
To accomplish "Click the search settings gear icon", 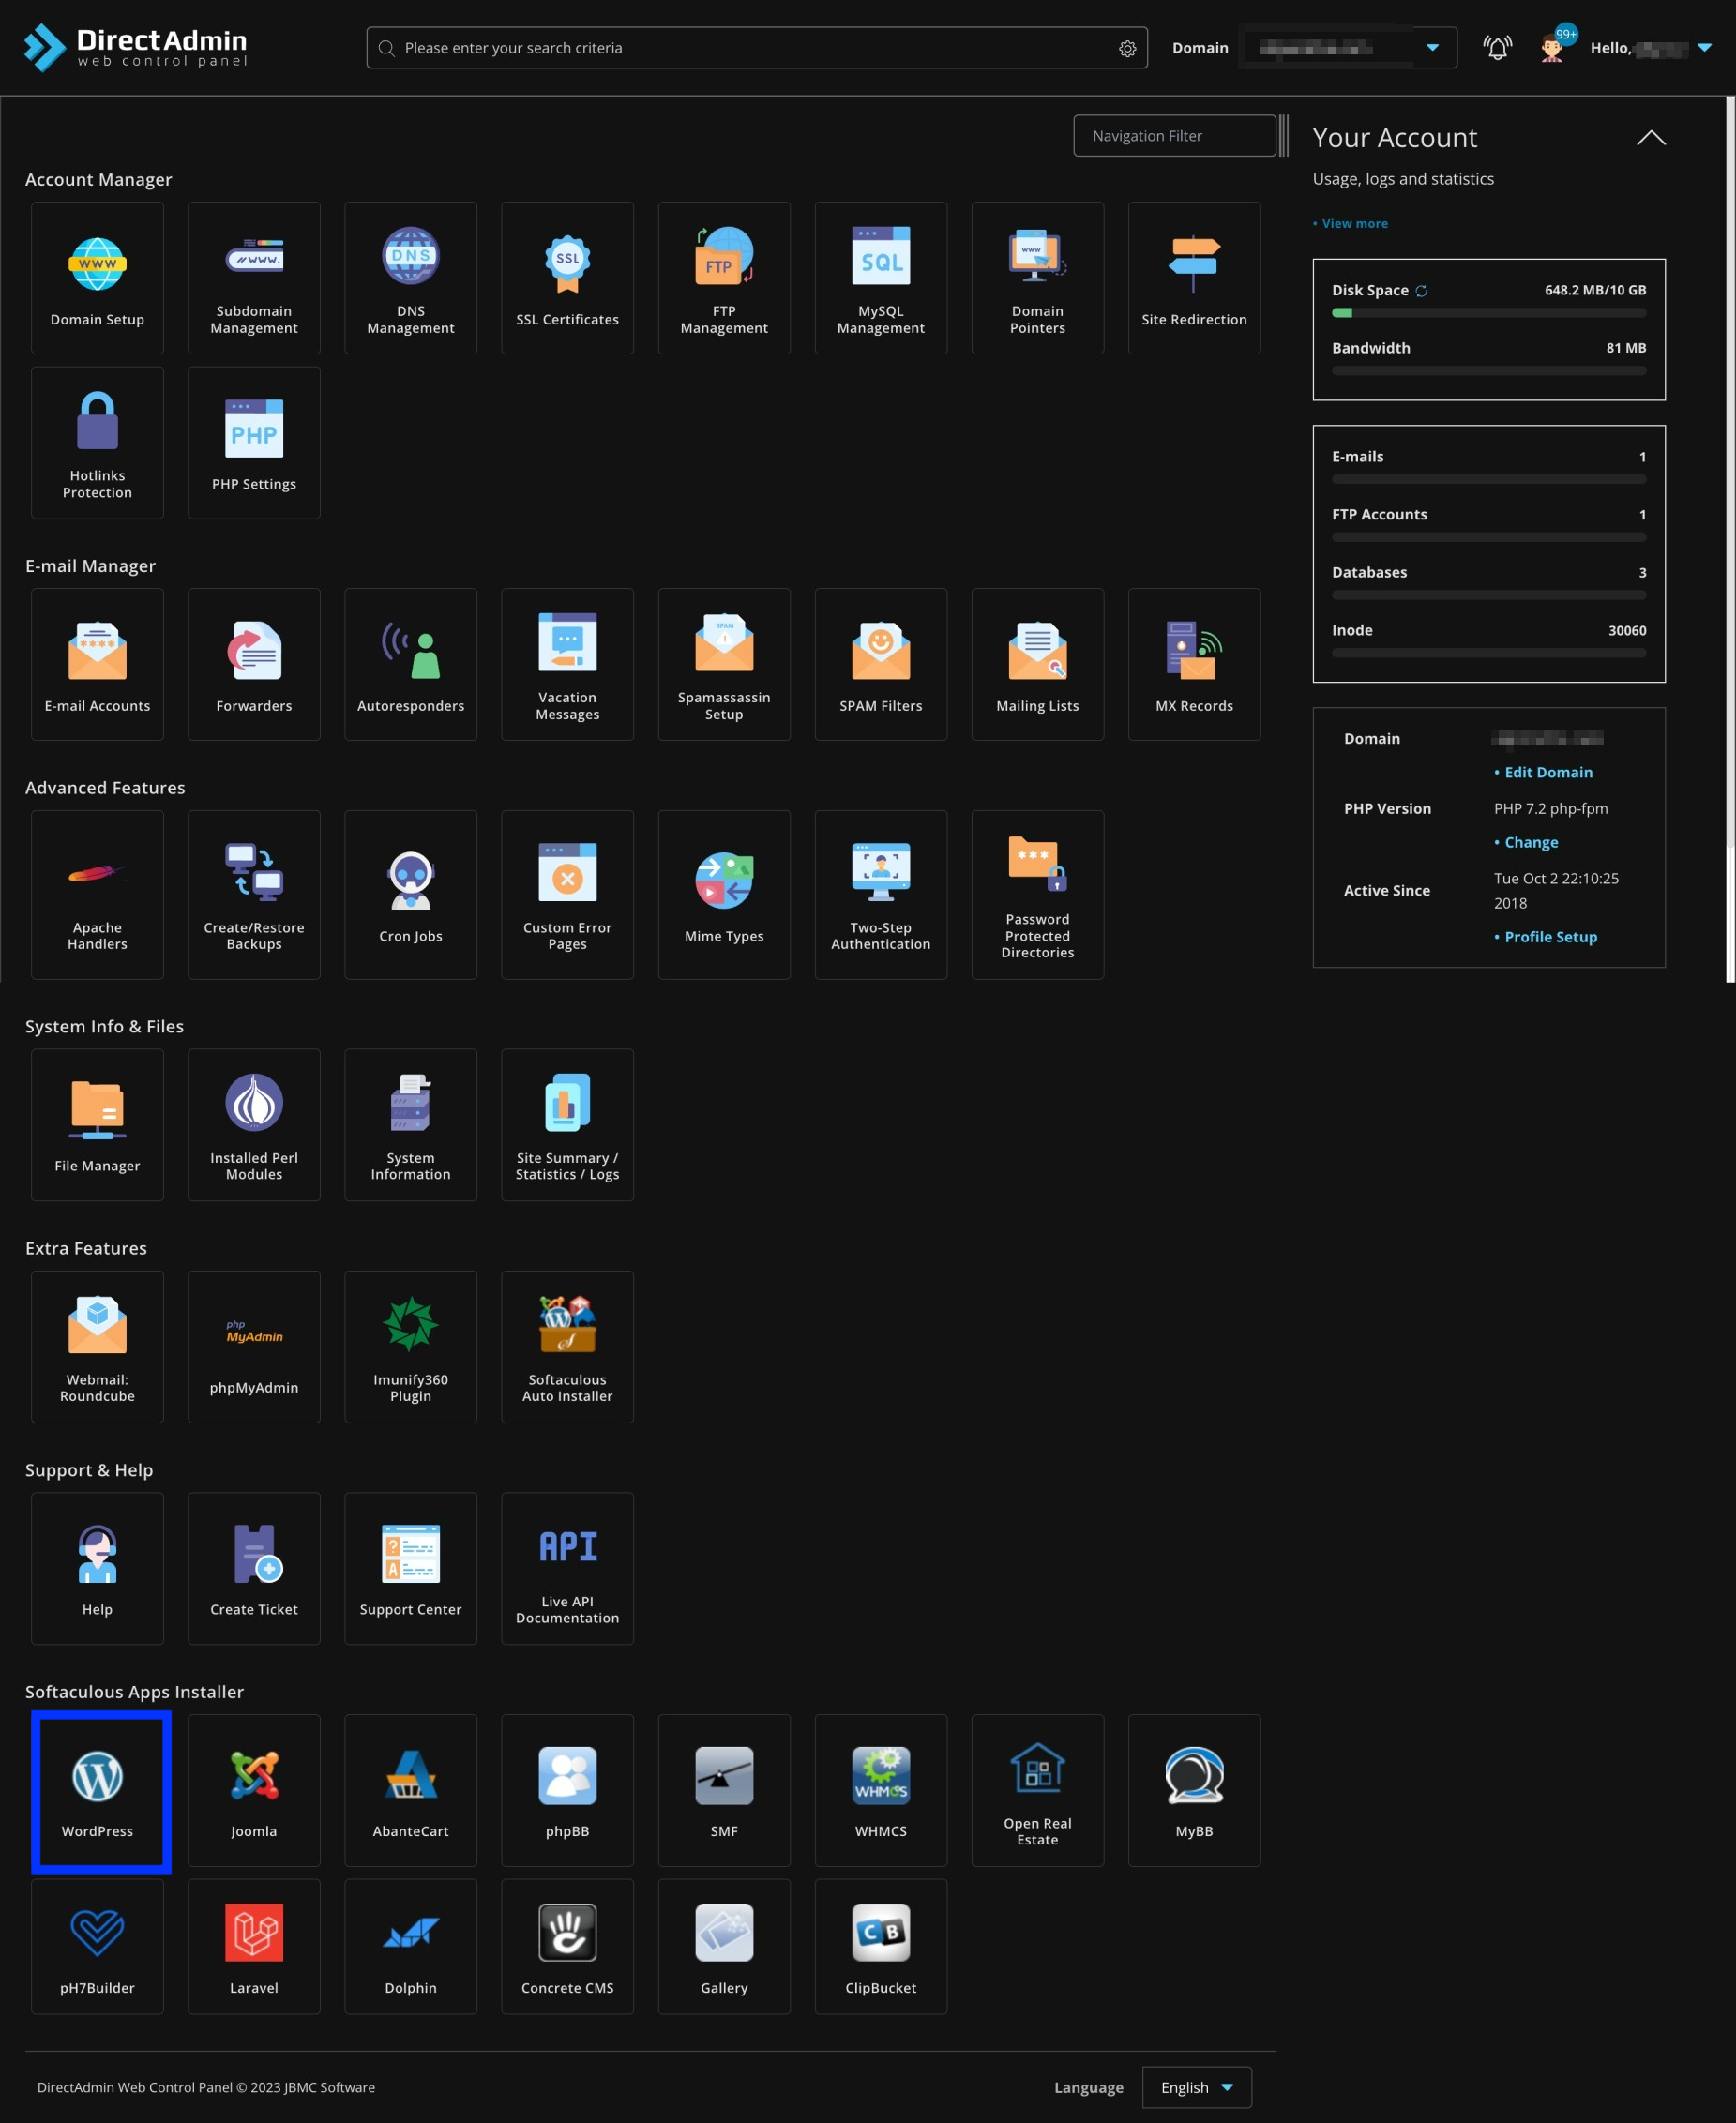I will [1127, 49].
